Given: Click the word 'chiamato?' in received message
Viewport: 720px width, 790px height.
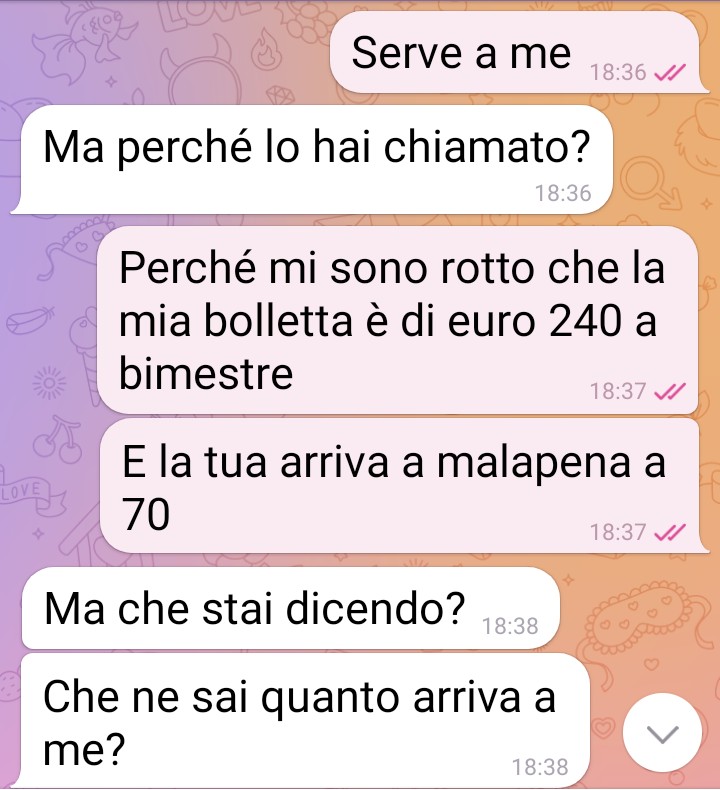Looking at the screenshot, I should click(486, 147).
